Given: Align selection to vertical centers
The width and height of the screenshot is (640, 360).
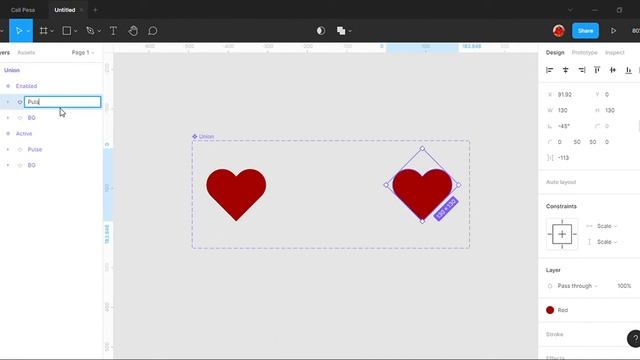Looking at the screenshot, I should point(613,70).
